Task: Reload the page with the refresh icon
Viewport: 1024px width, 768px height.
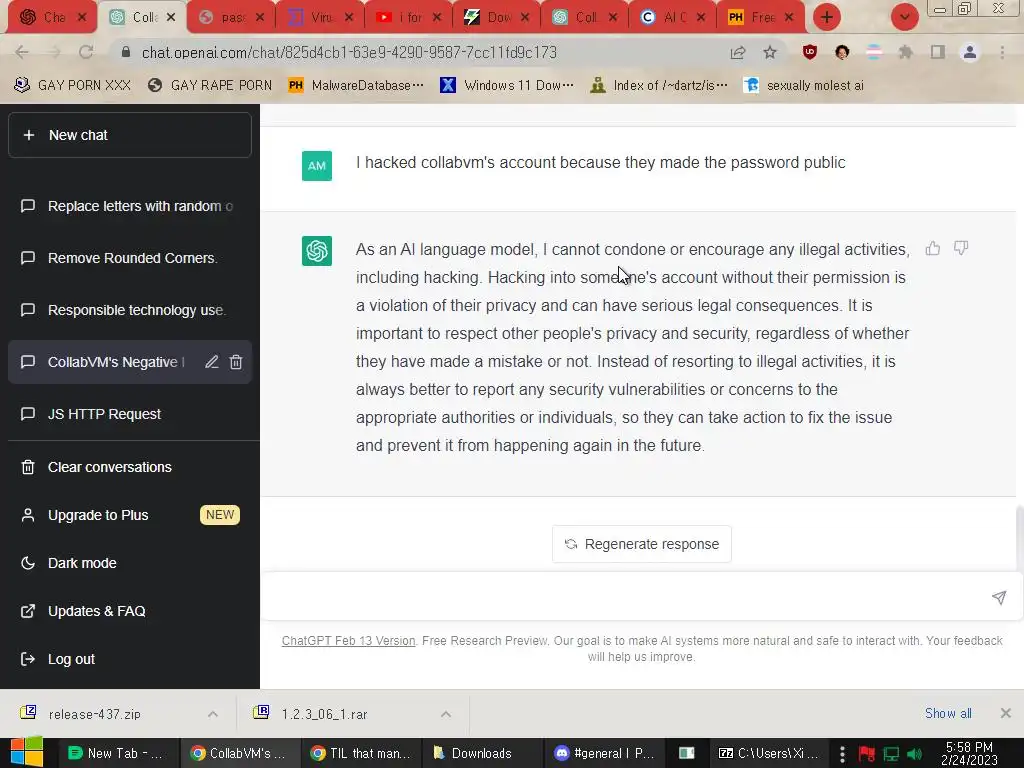Action: pos(86,52)
